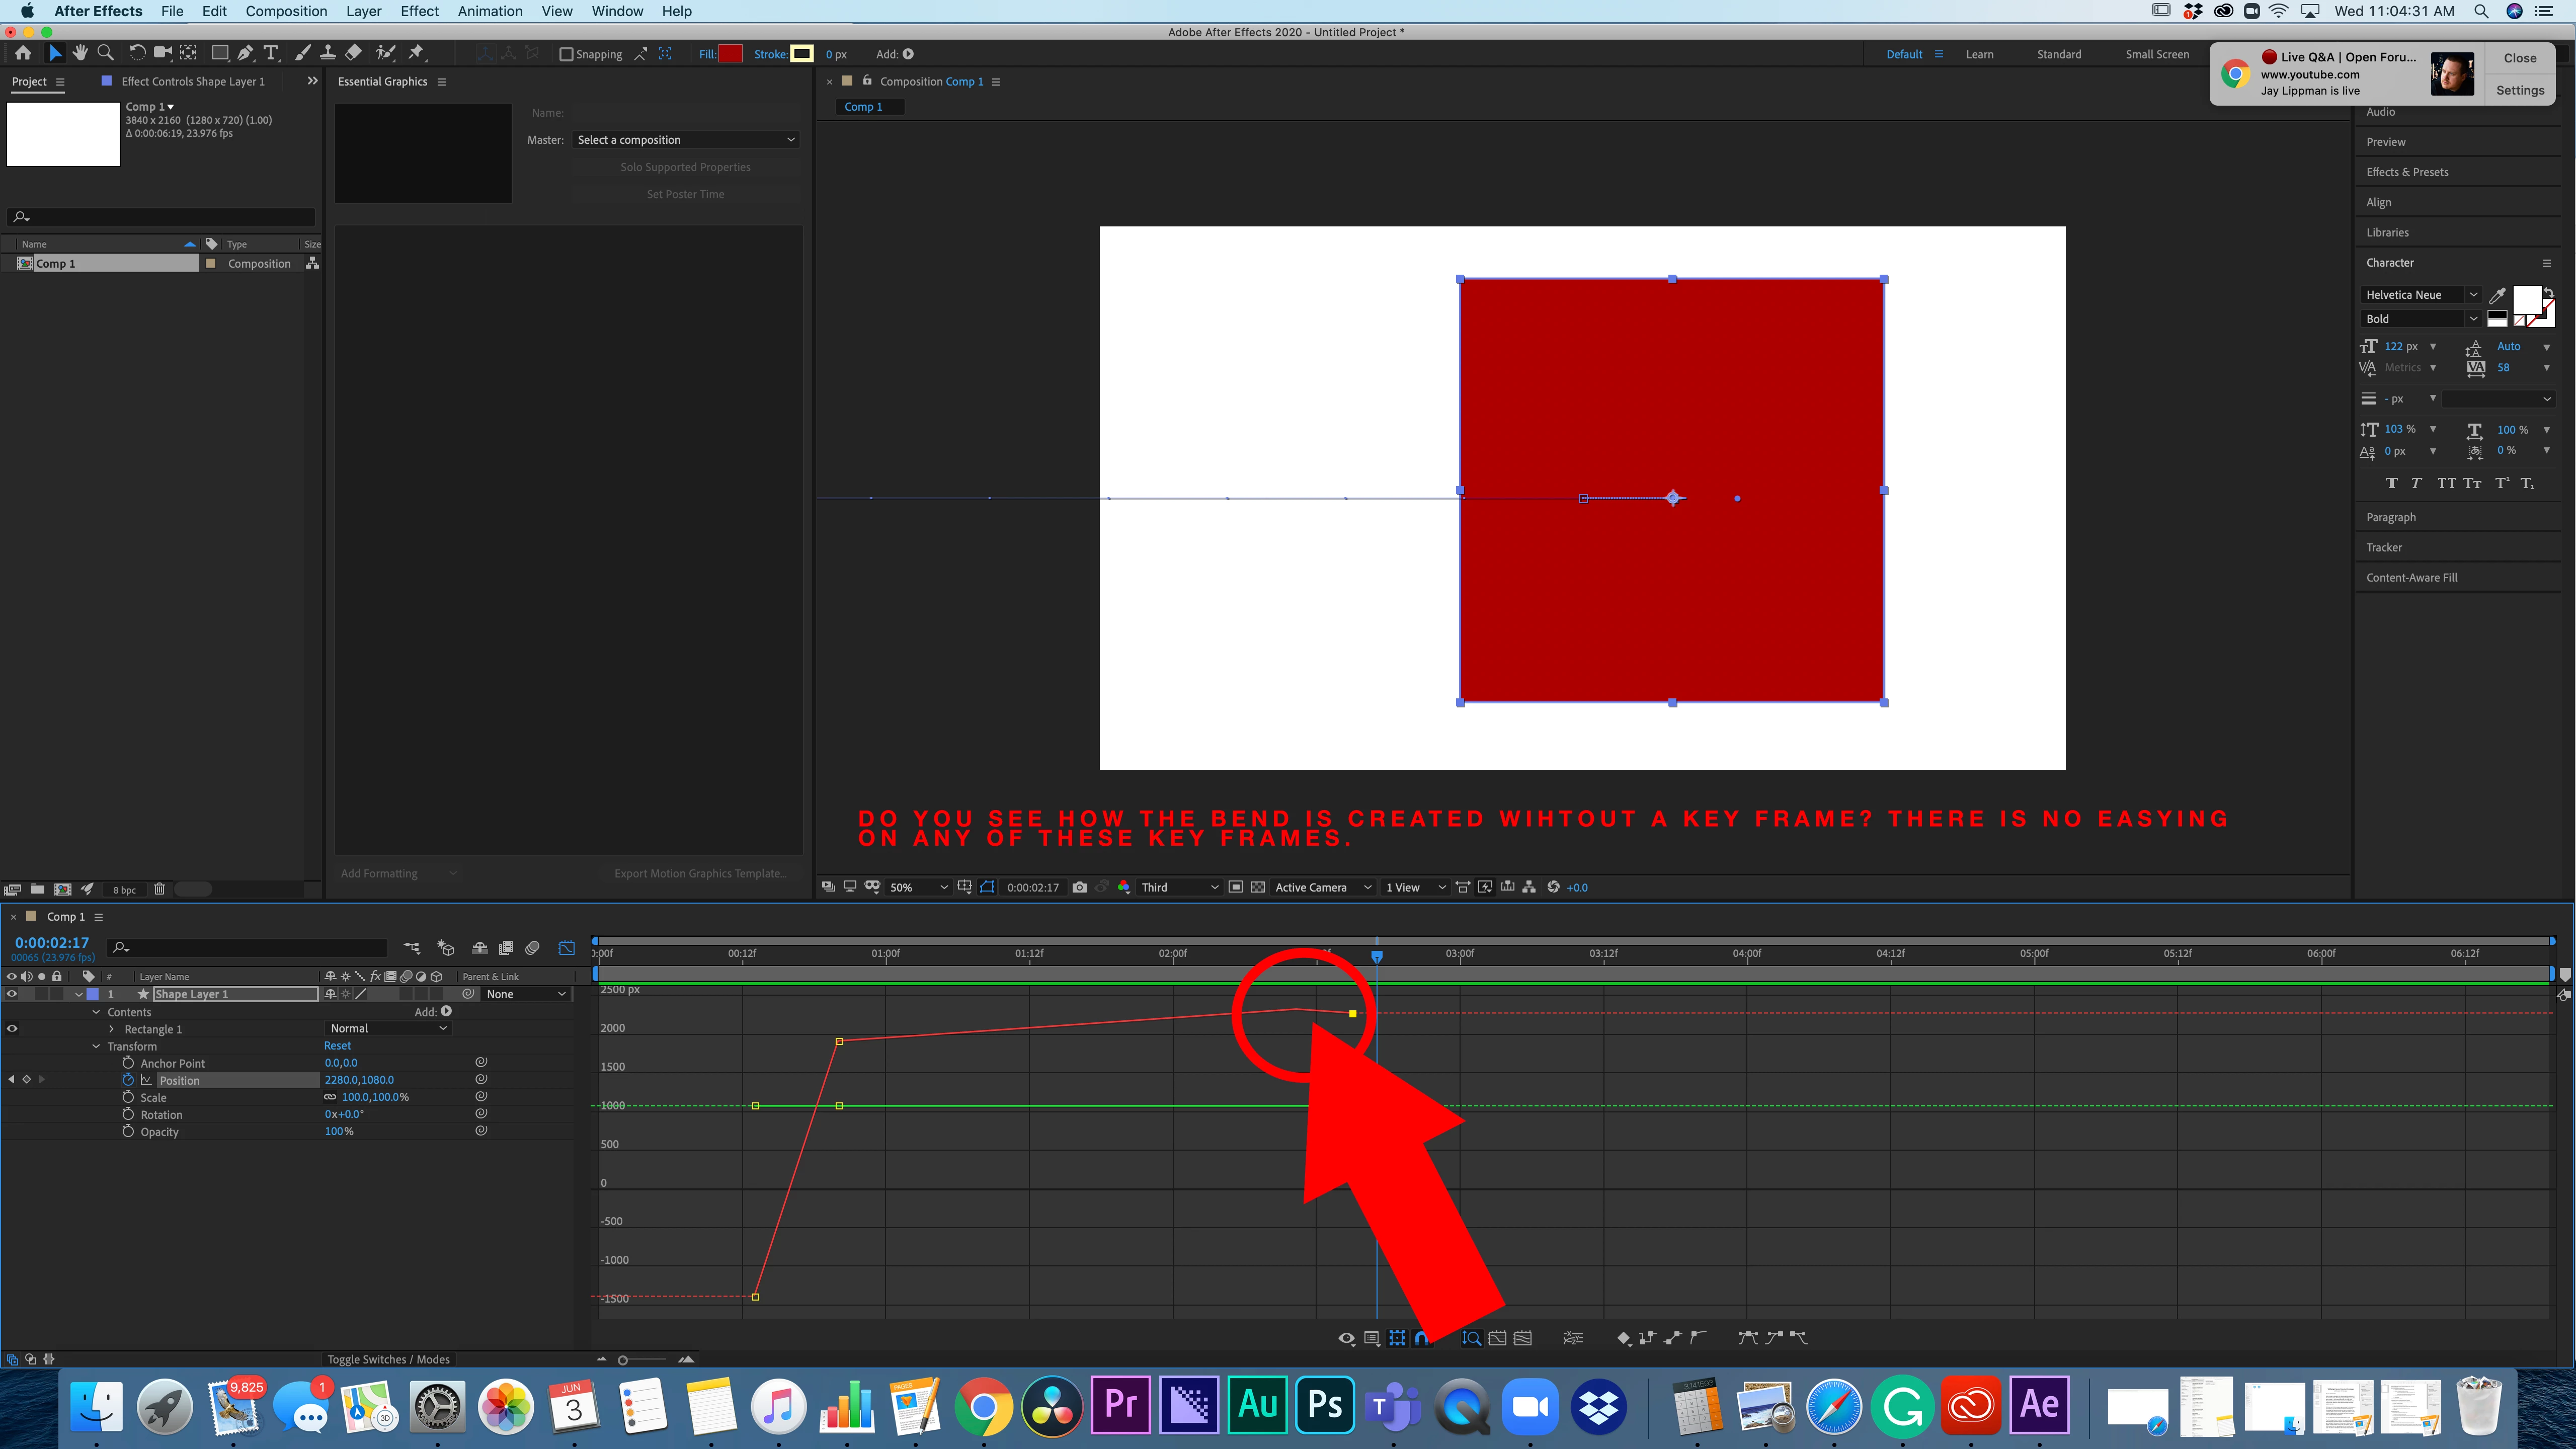
Task: Open the red Fill color swatch
Action: click(730, 54)
